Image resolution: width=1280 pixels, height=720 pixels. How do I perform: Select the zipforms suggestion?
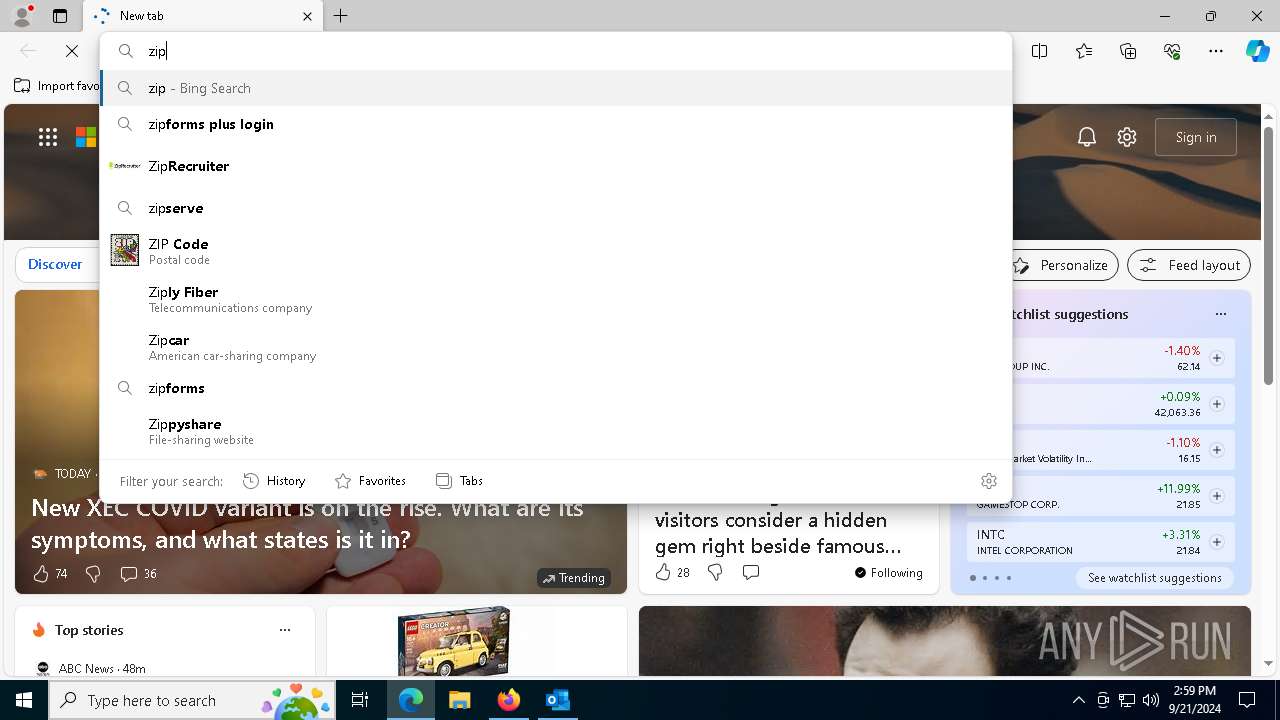(x=556, y=388)
